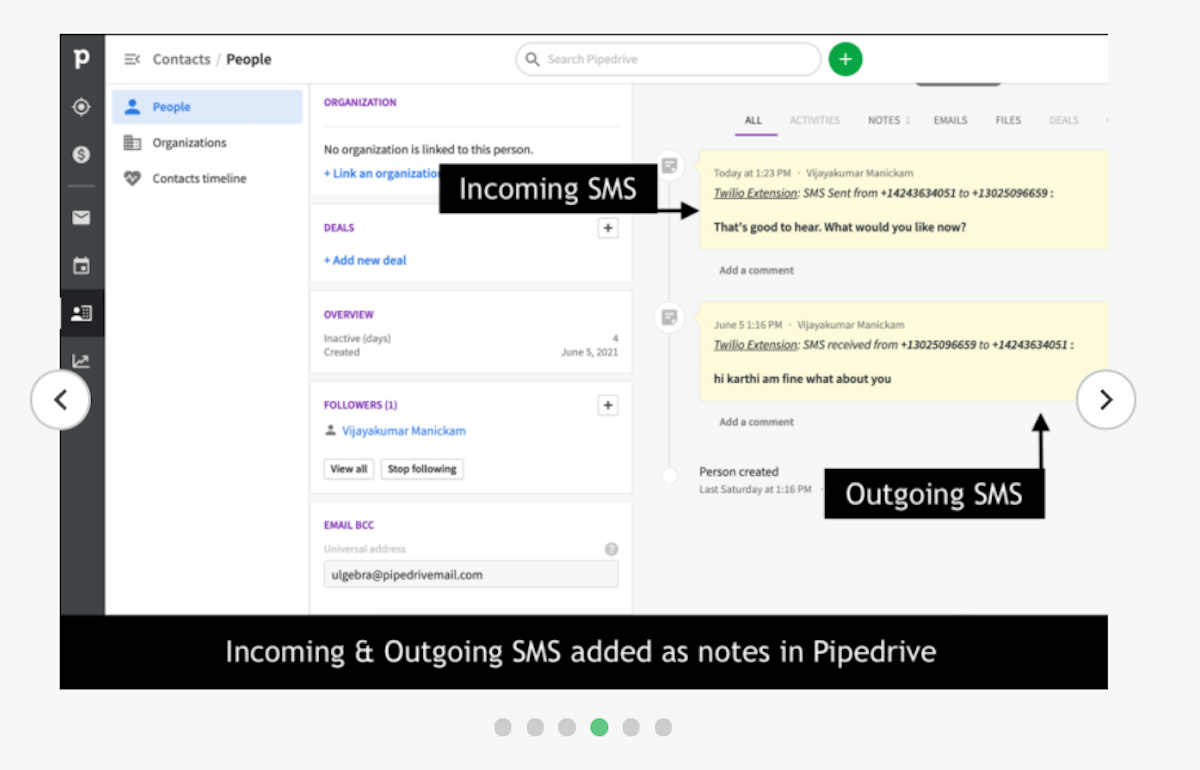Click plus icon in Followers section
The image size is (1200, 770).
click(607, 405)
